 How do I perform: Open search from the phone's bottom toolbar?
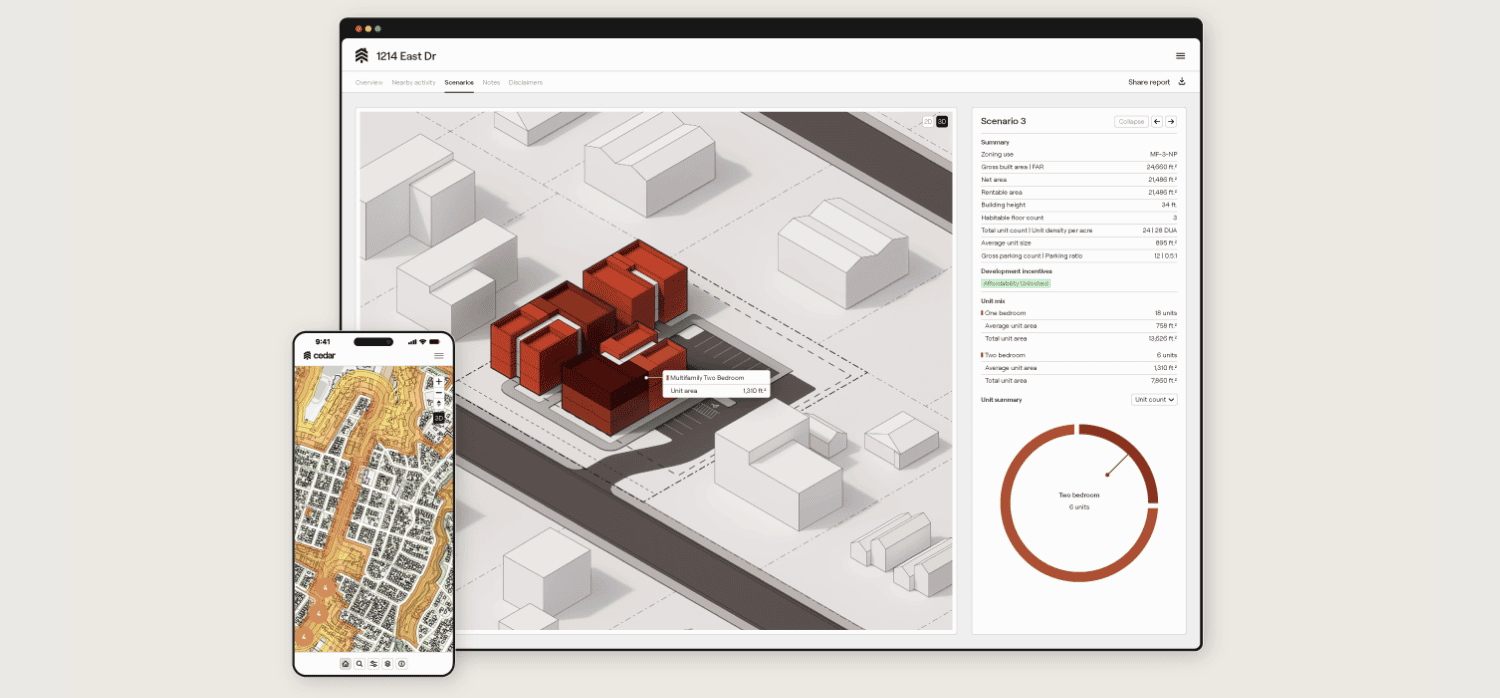click(360, 663)
